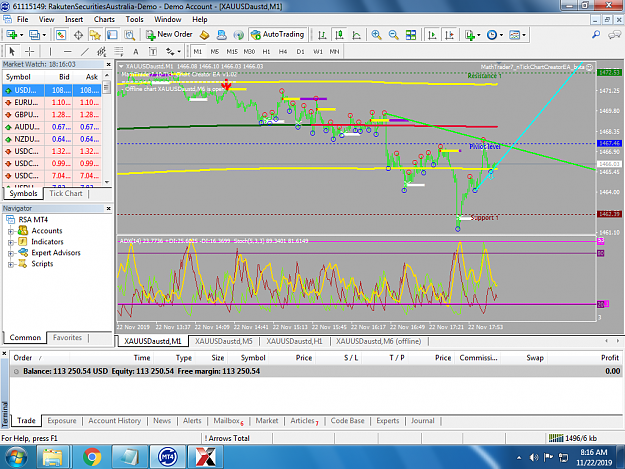Select the Fibonacci Retracement tool
Viewport: 625px width, 469px height.
point(119,51)
